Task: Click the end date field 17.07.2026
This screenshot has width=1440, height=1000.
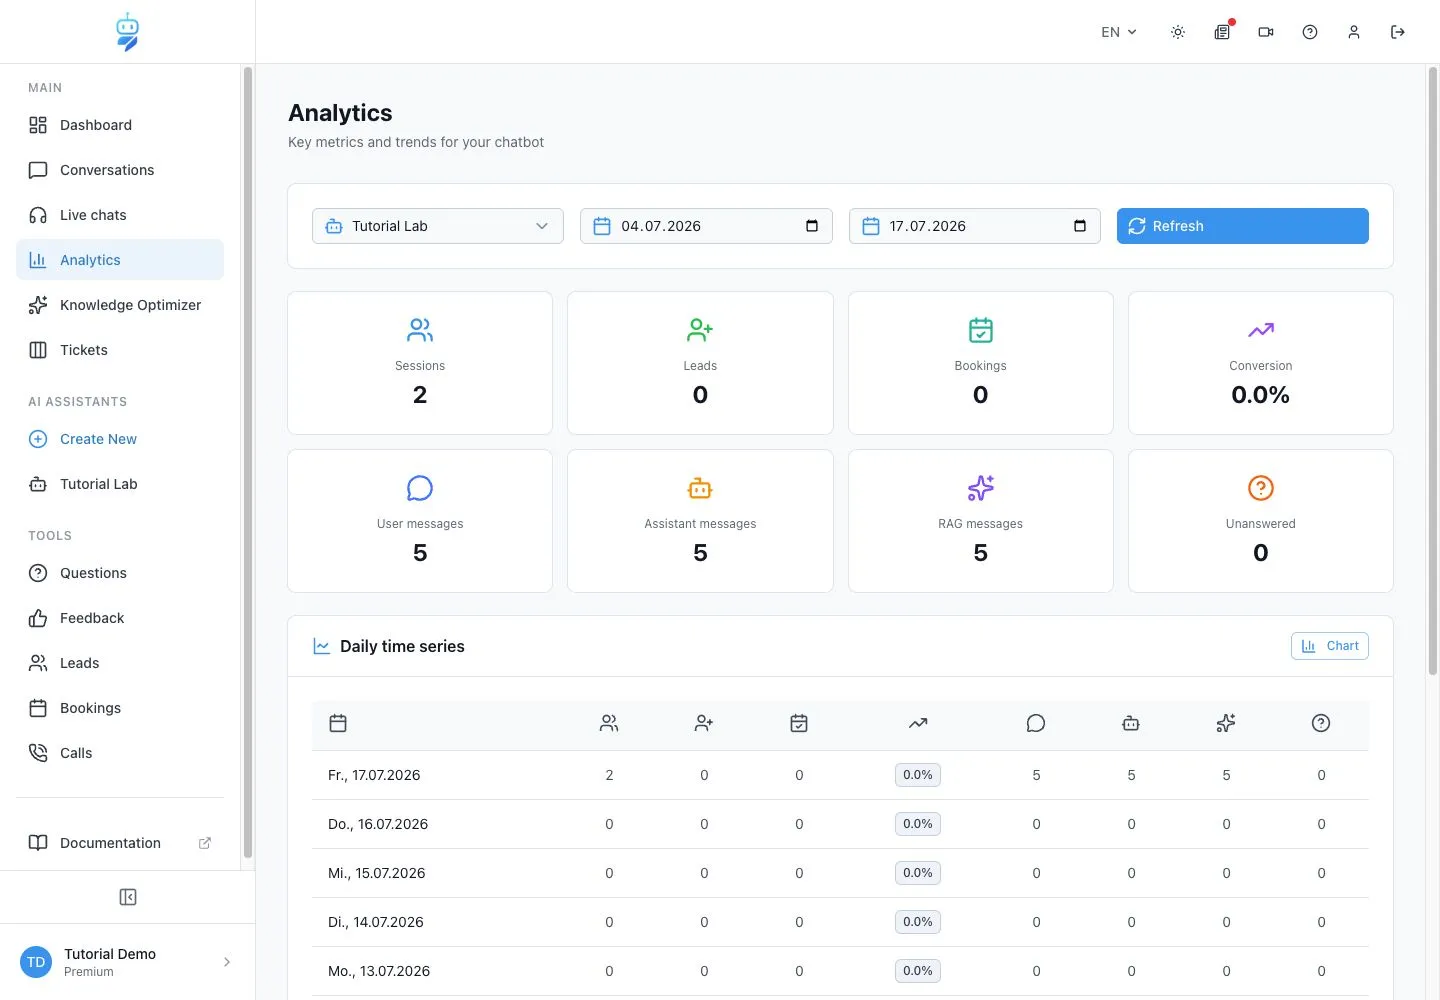Action: pos(975,226)
